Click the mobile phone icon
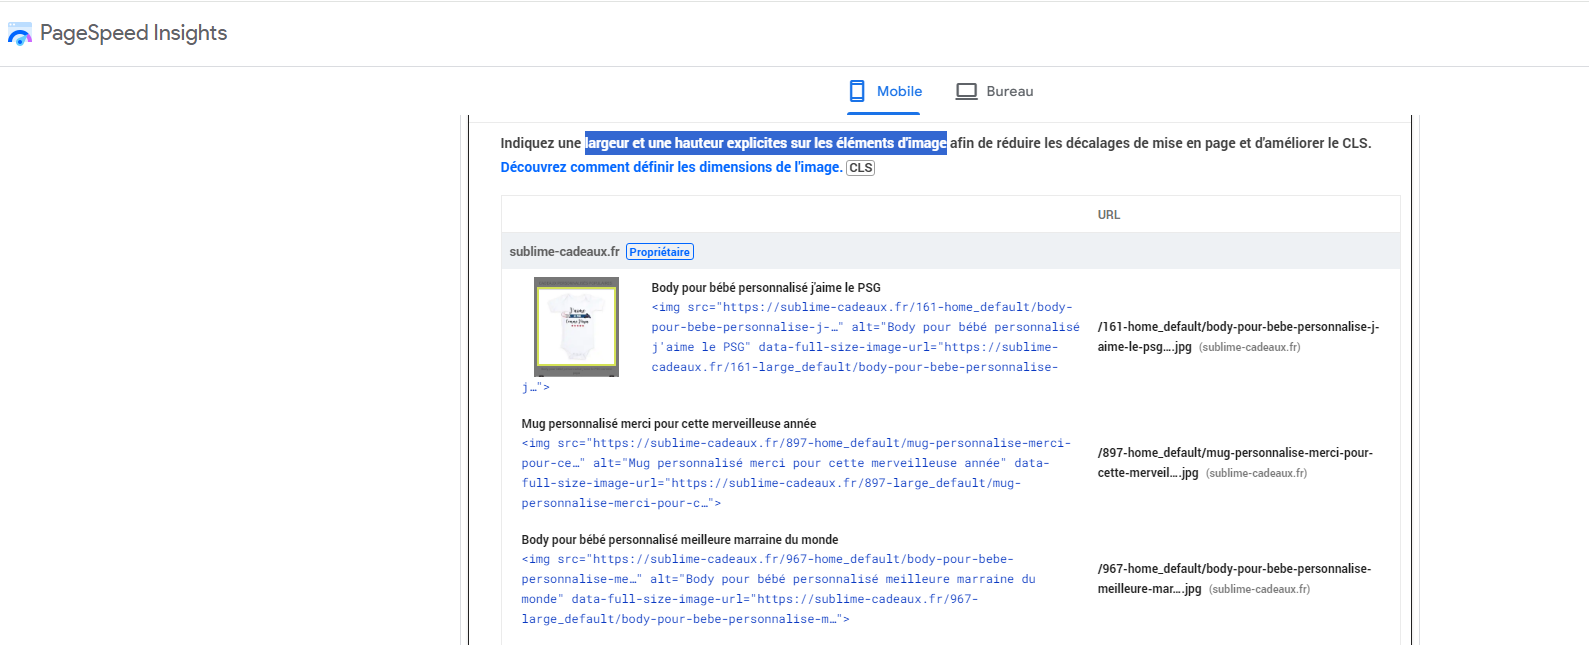The height and width of the screenshot is (648, 1589). pyautogui.click(x=857, y=91)
